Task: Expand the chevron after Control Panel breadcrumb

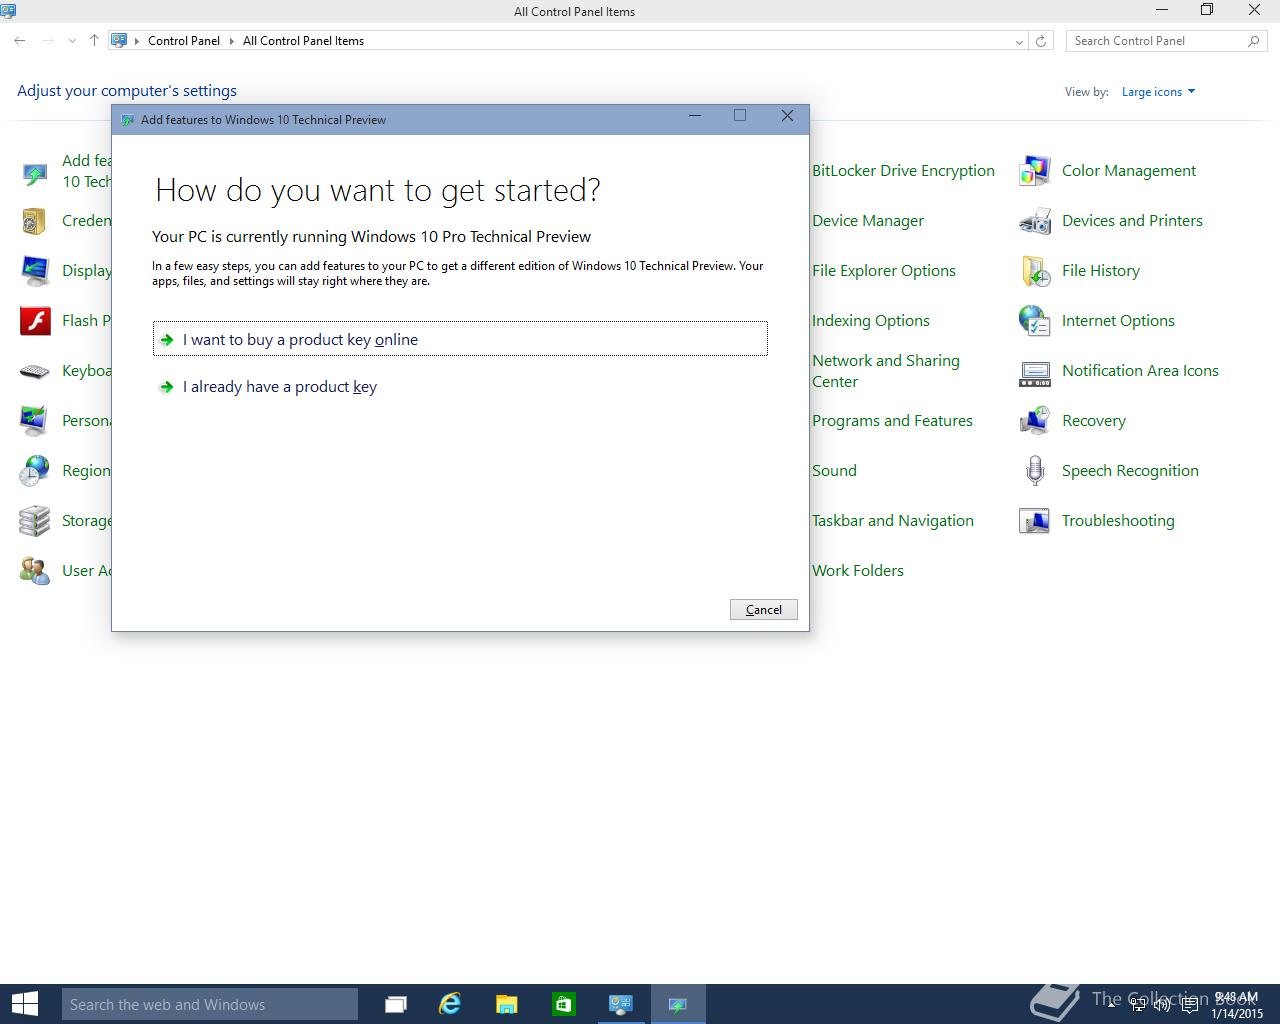Action: pos(231,41)
